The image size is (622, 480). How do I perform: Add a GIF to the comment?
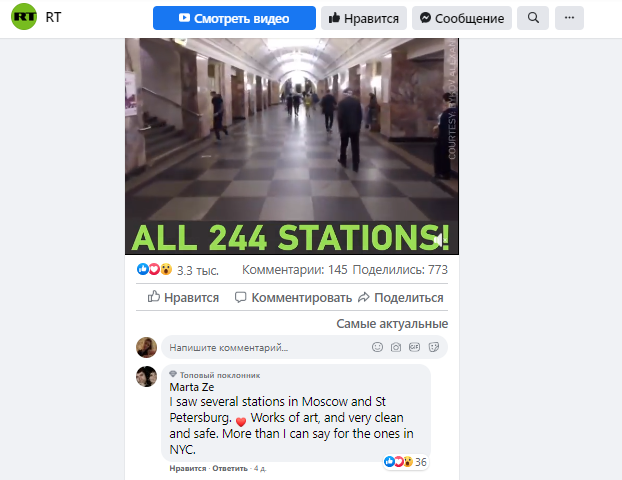coord(414,348)
